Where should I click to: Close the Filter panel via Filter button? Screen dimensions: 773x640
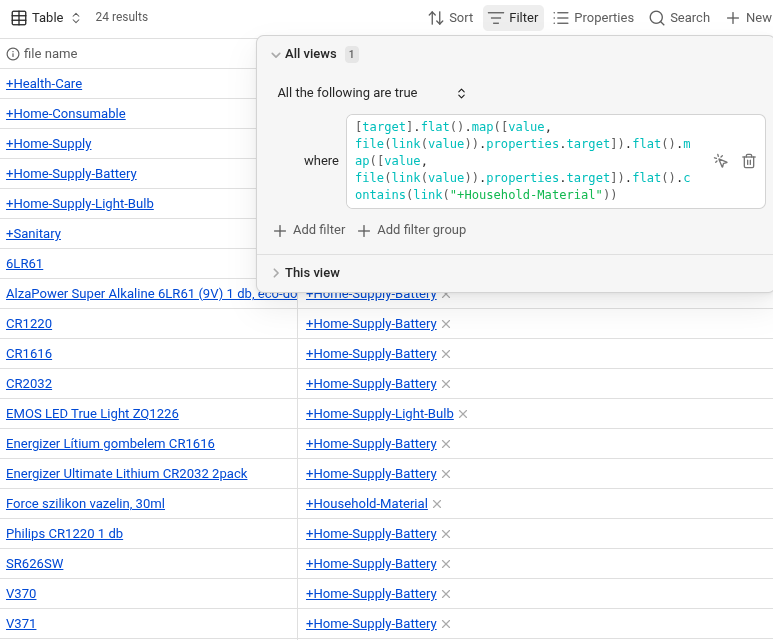click(x=513, y=18)
